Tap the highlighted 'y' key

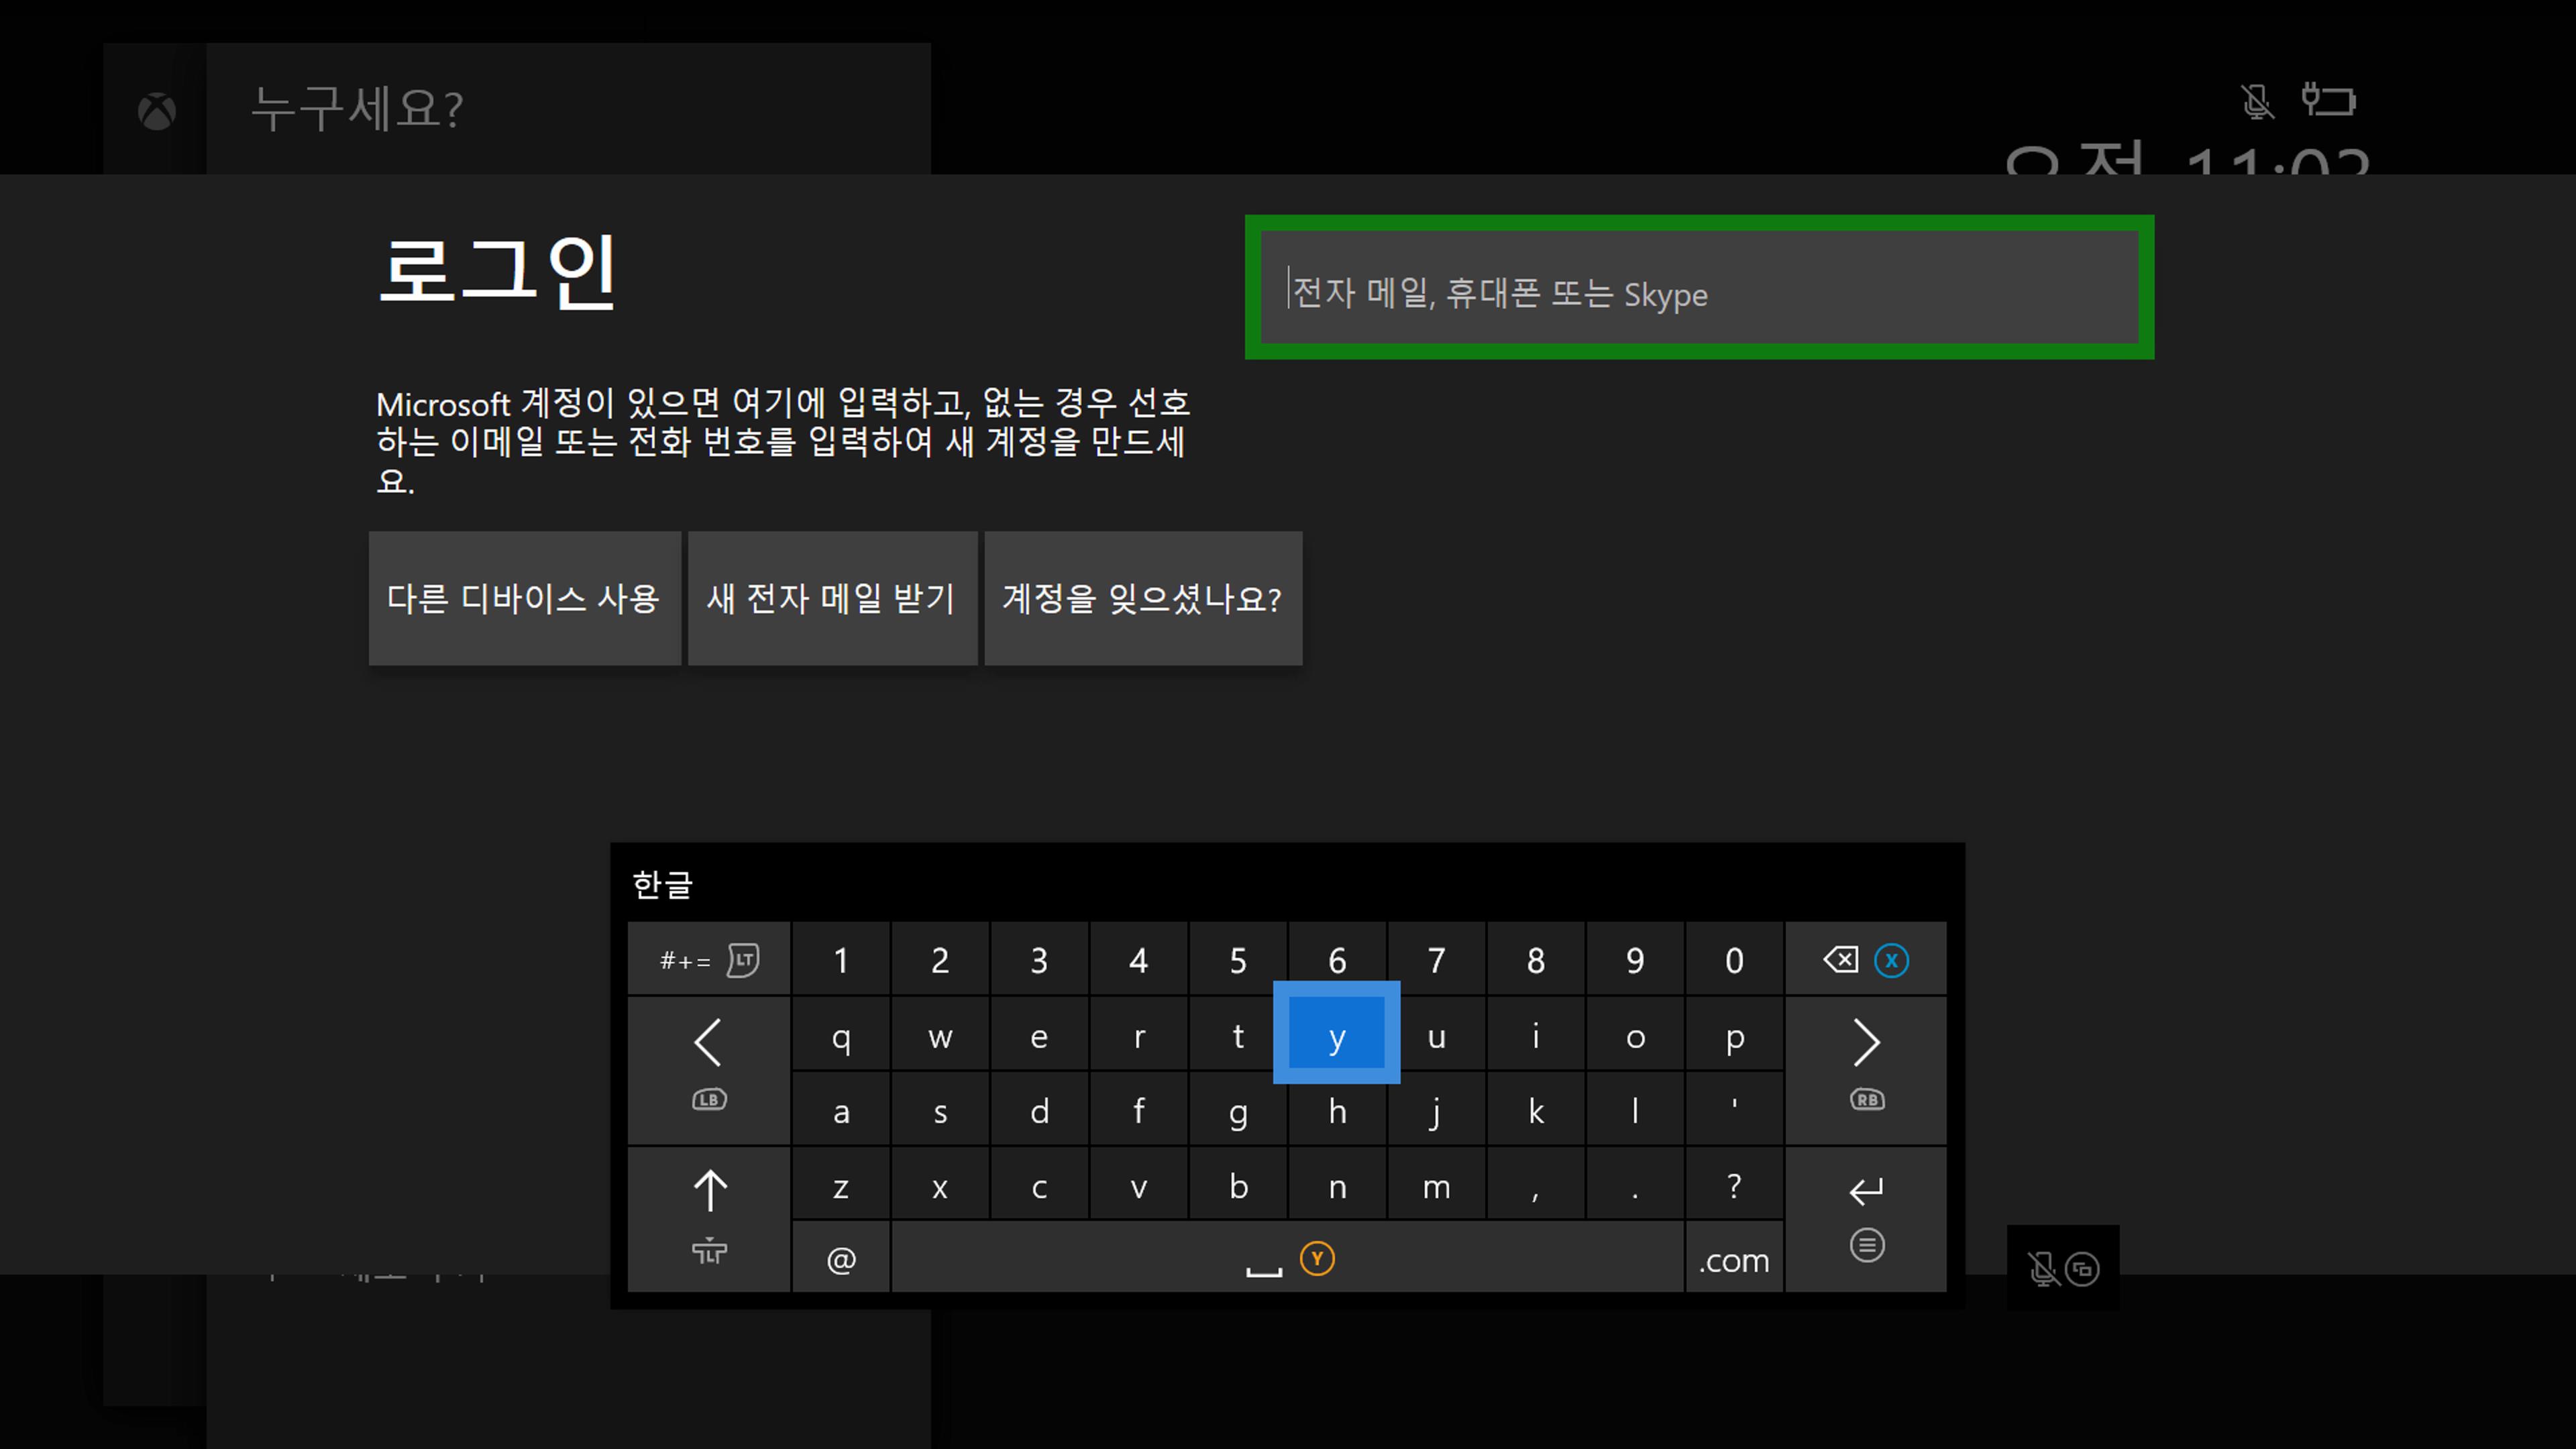1336,1033
